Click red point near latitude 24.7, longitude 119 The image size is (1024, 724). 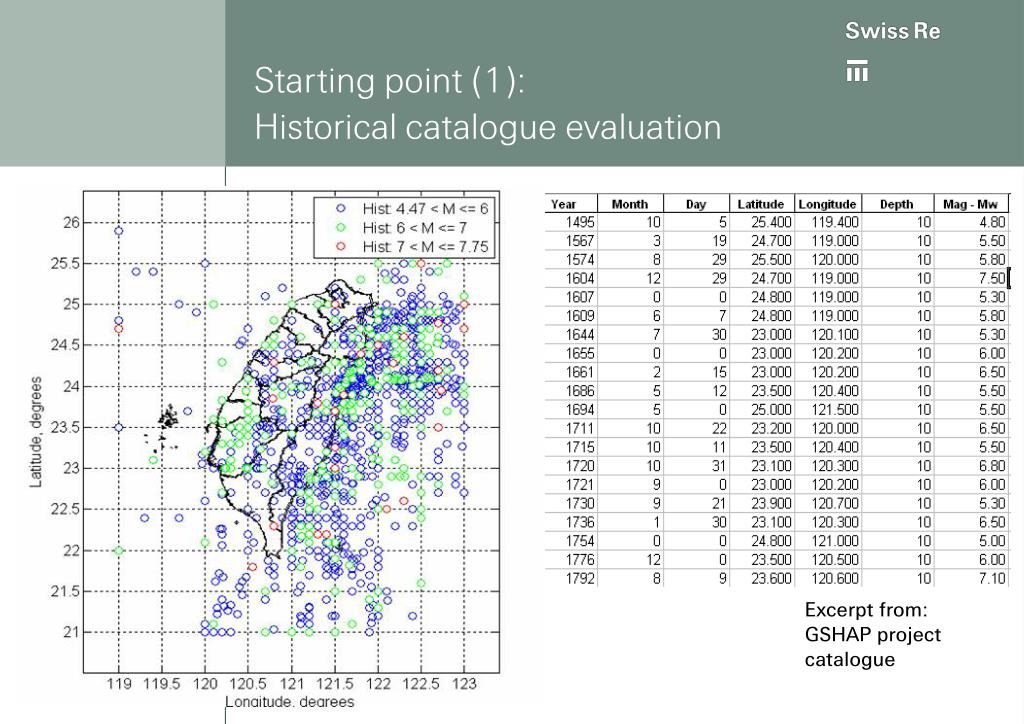point(118,328)
